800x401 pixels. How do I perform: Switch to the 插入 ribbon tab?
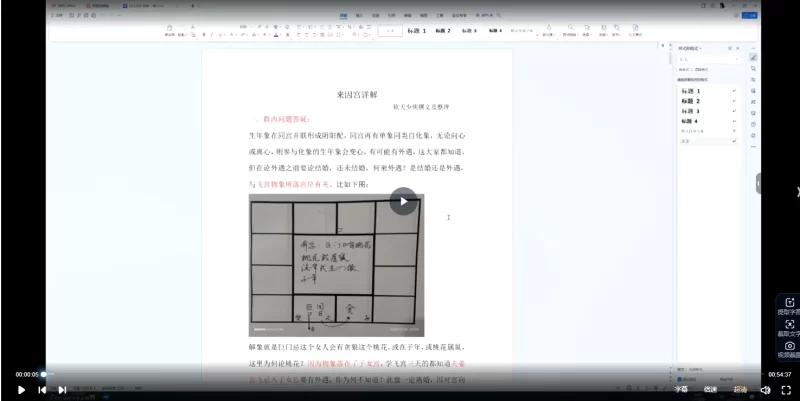[360, 16]
